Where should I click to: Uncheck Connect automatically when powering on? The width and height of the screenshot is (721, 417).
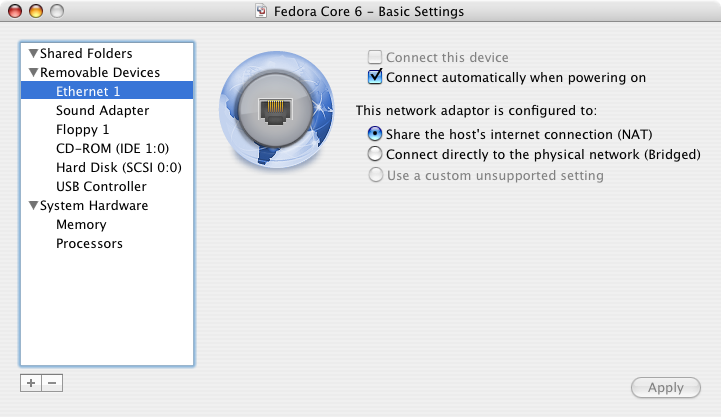376,77
